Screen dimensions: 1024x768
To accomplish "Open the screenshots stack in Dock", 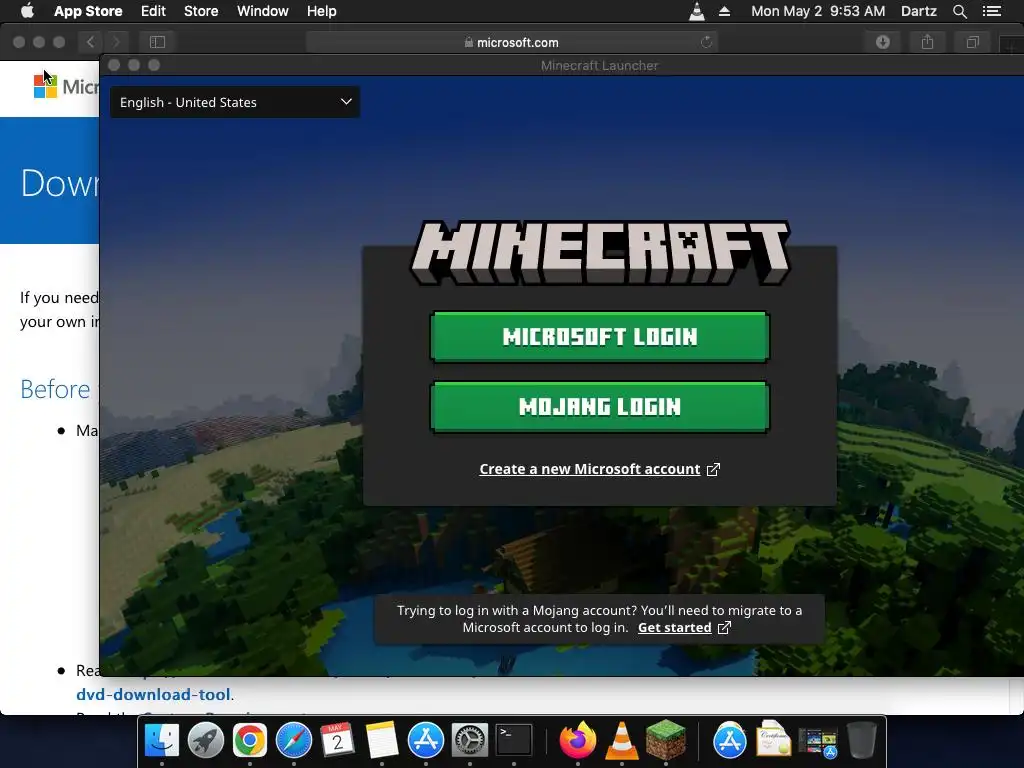I will click(x=817, y=743).
